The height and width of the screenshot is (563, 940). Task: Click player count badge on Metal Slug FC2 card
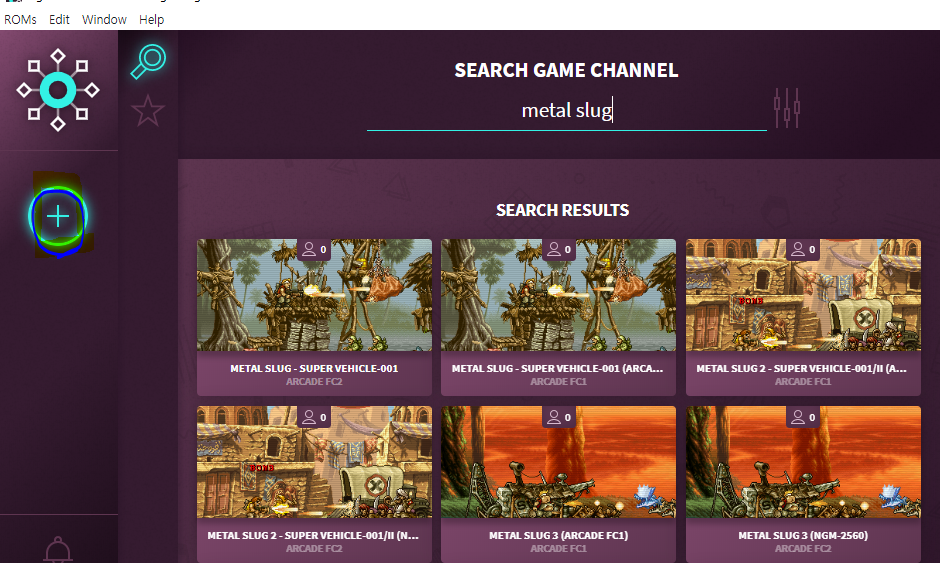coord(314,249)
